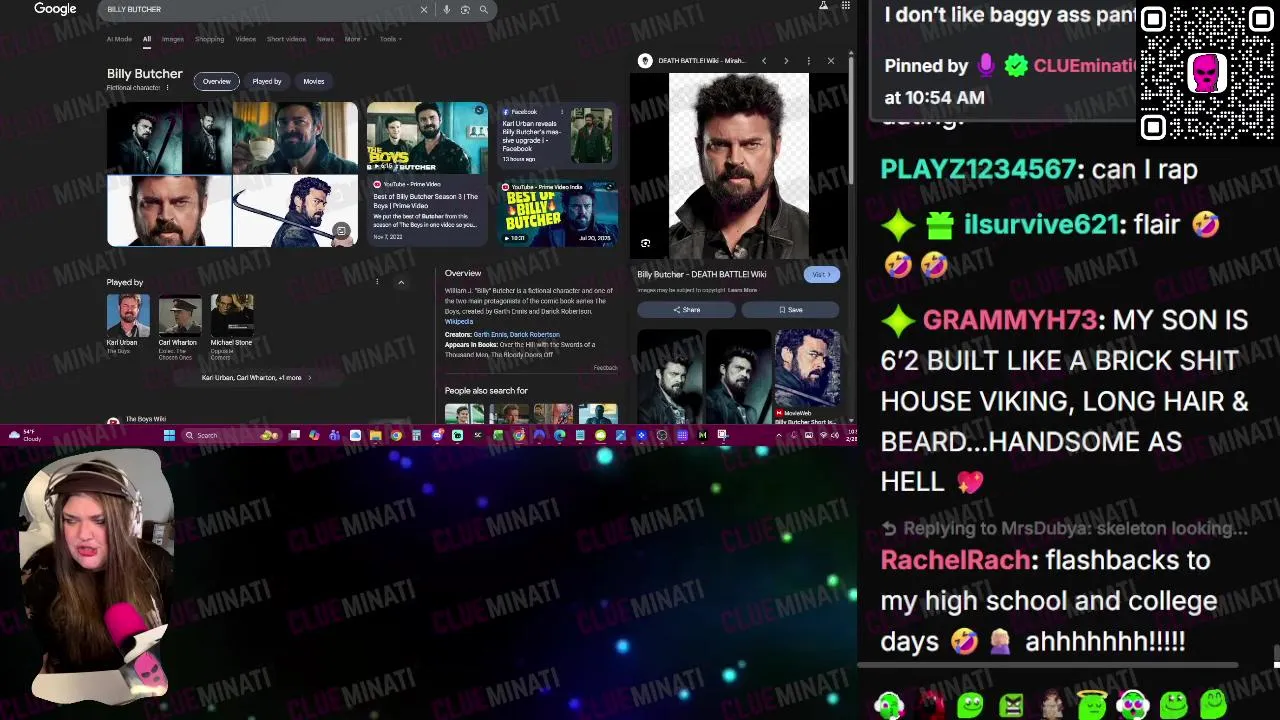Go to the Google logo homepage
The height and width of the screenshot is (720, 1280).
(55, 9)
